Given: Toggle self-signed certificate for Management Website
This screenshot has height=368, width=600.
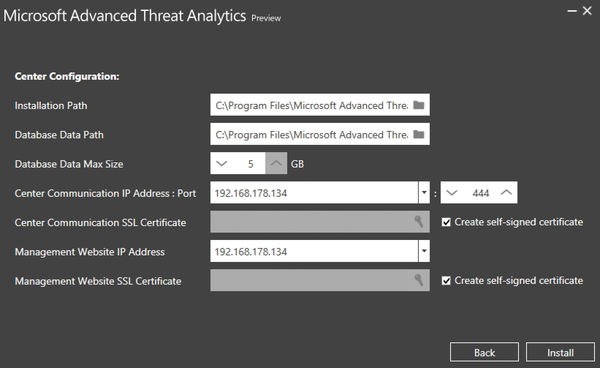Looking at the screenshot, I should 446,281.
